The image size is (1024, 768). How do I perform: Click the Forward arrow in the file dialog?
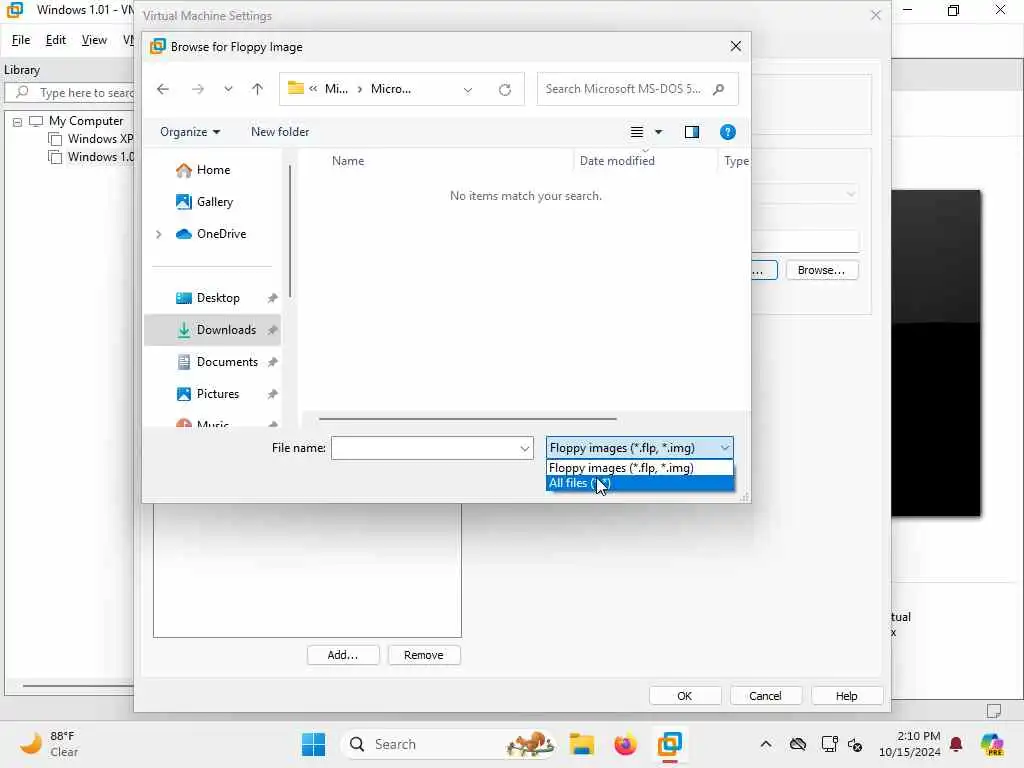(197, 89)
